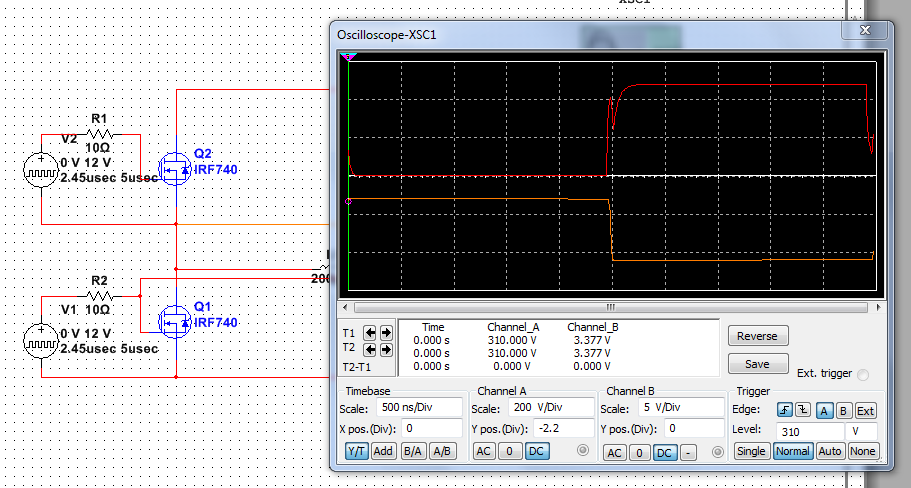Click the Q1 label in the schematic
The height and width of the screenshot is (488, 911).
(x=203, y=306)
